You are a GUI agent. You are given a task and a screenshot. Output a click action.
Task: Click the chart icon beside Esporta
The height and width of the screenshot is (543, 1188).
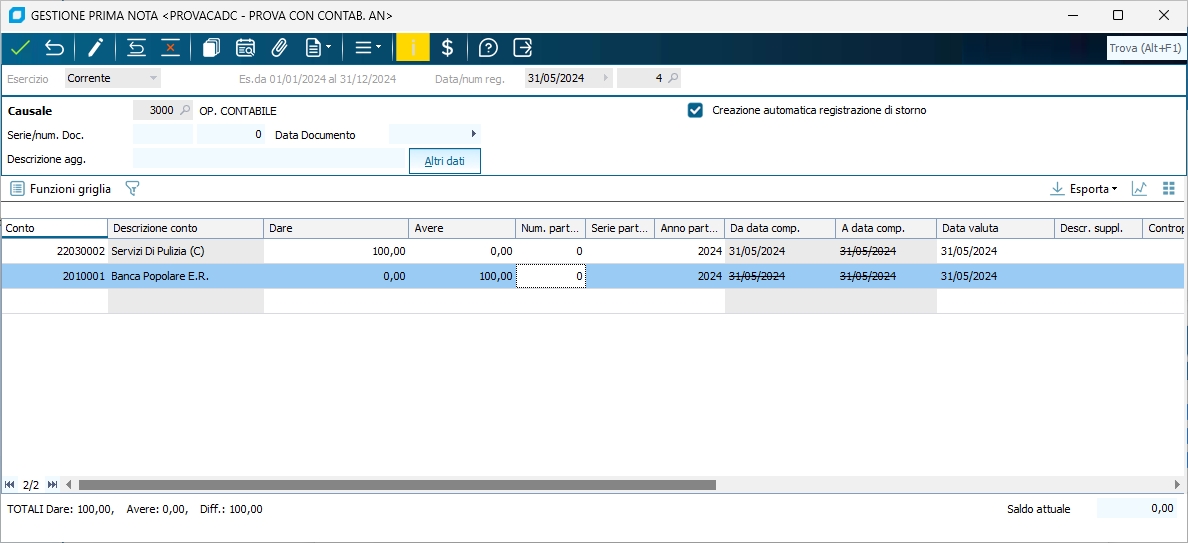[1139, 188]
